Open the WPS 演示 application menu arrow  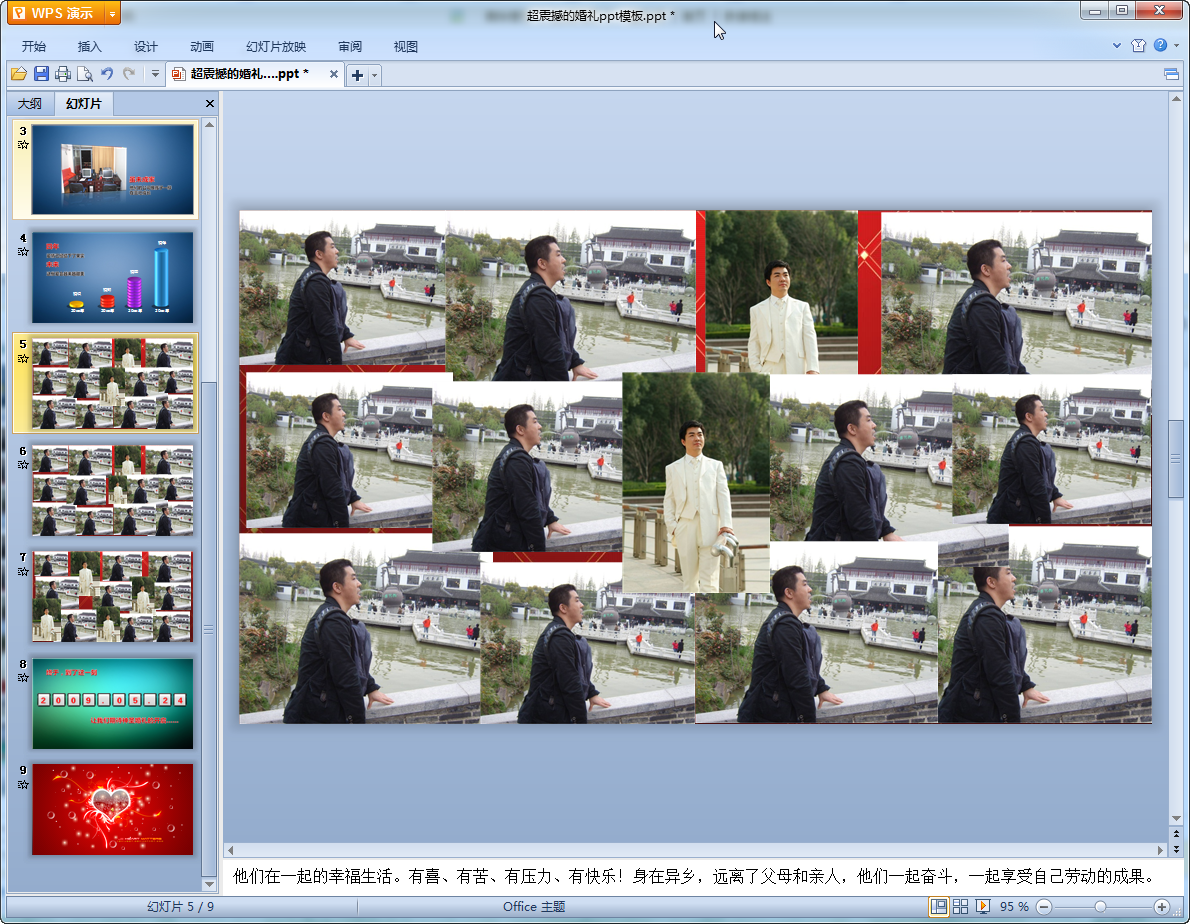(112, 13)
